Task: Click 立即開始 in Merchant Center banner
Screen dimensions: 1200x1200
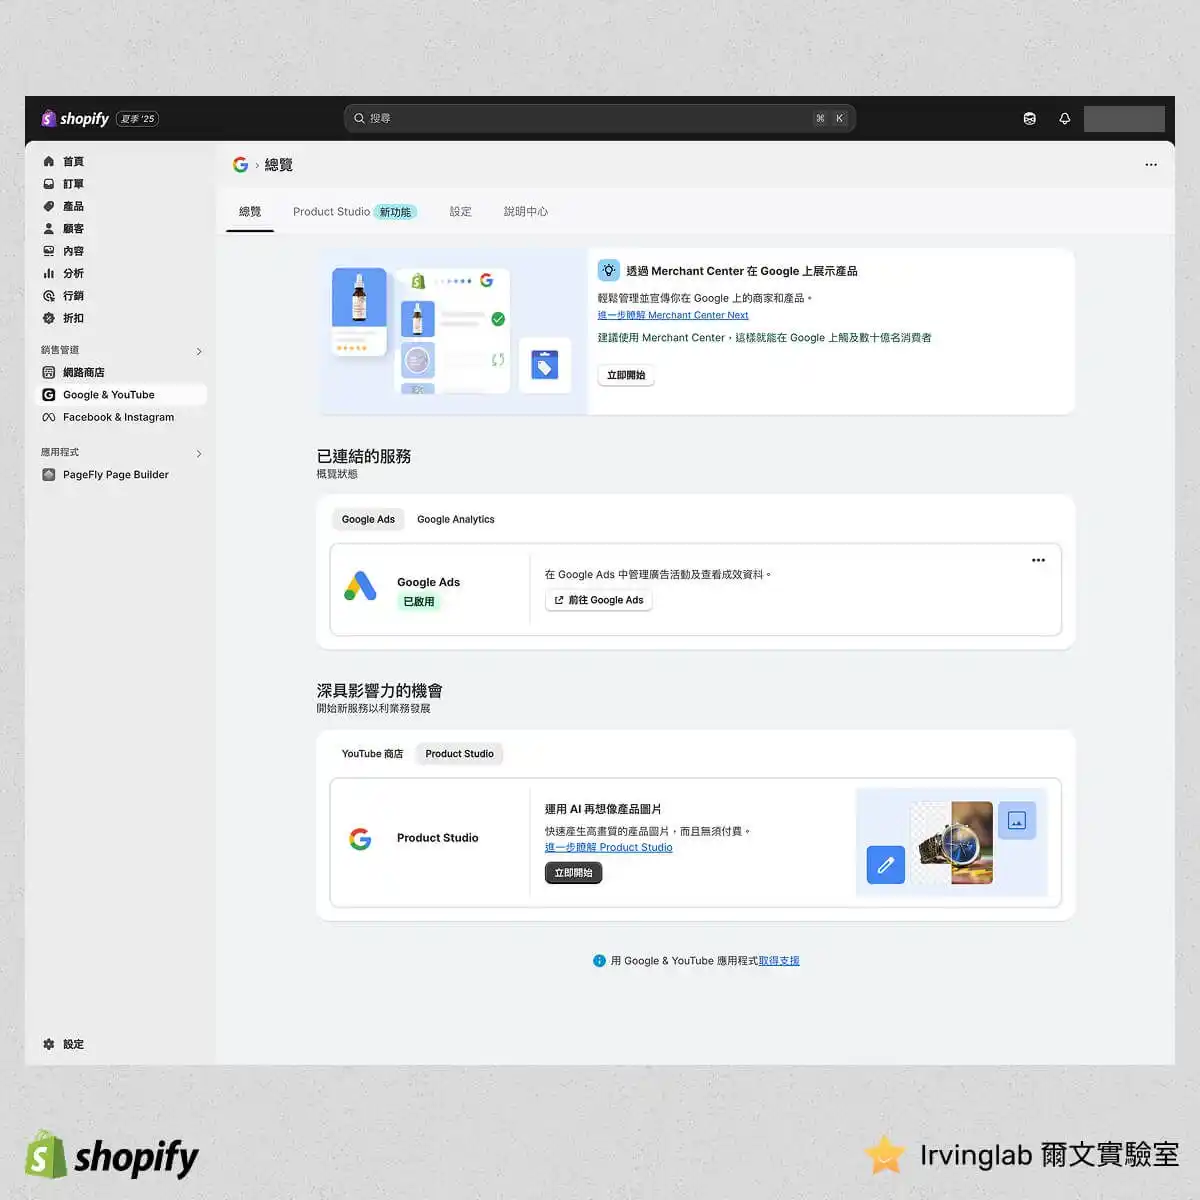Action: pyautogui.click(x=626, y=375)
